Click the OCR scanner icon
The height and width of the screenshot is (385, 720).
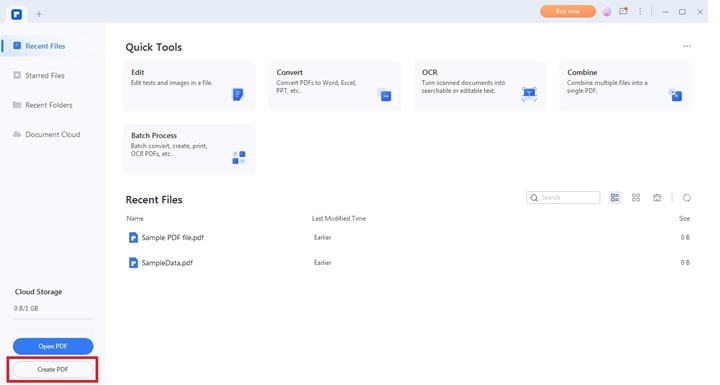pos(529,94)
